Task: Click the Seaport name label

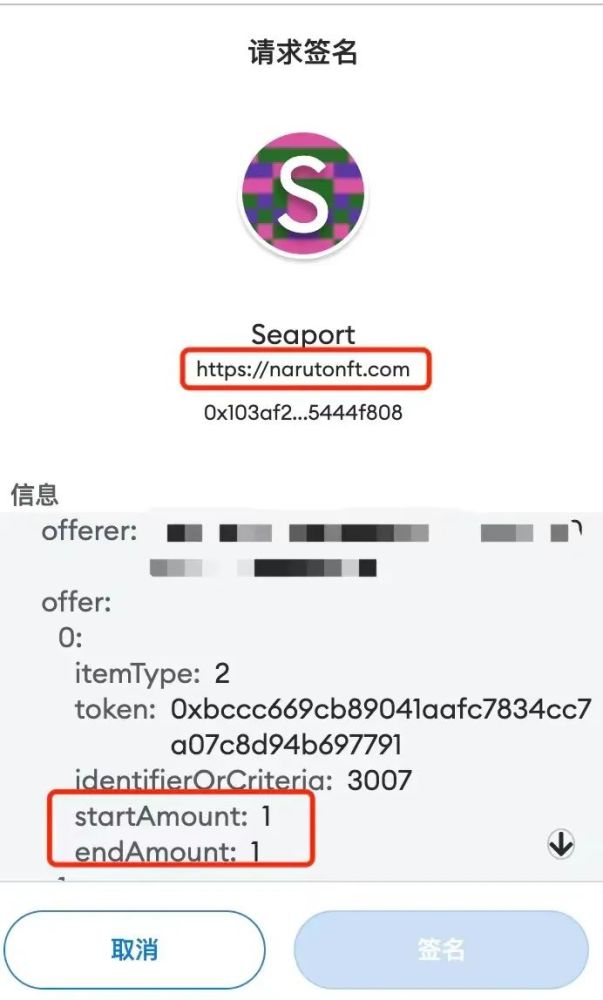Action: click(303, 334)
